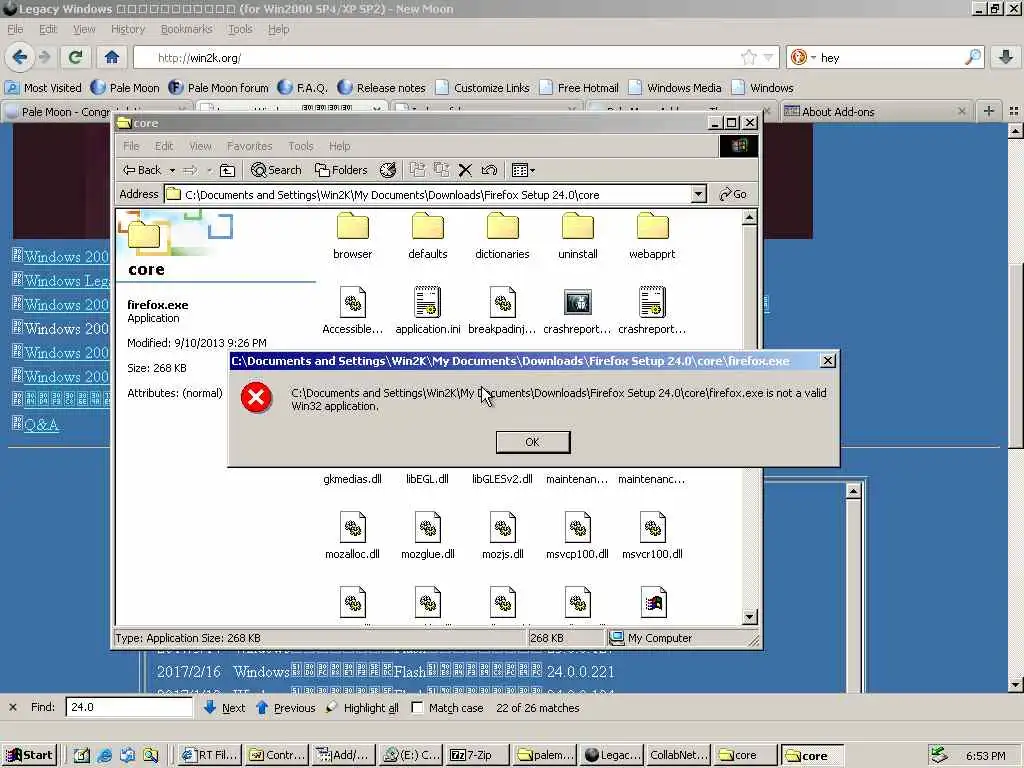Click Internet Explorer quick launch icon
This screenshot has width=1024, height=768.
pos(104,756)
